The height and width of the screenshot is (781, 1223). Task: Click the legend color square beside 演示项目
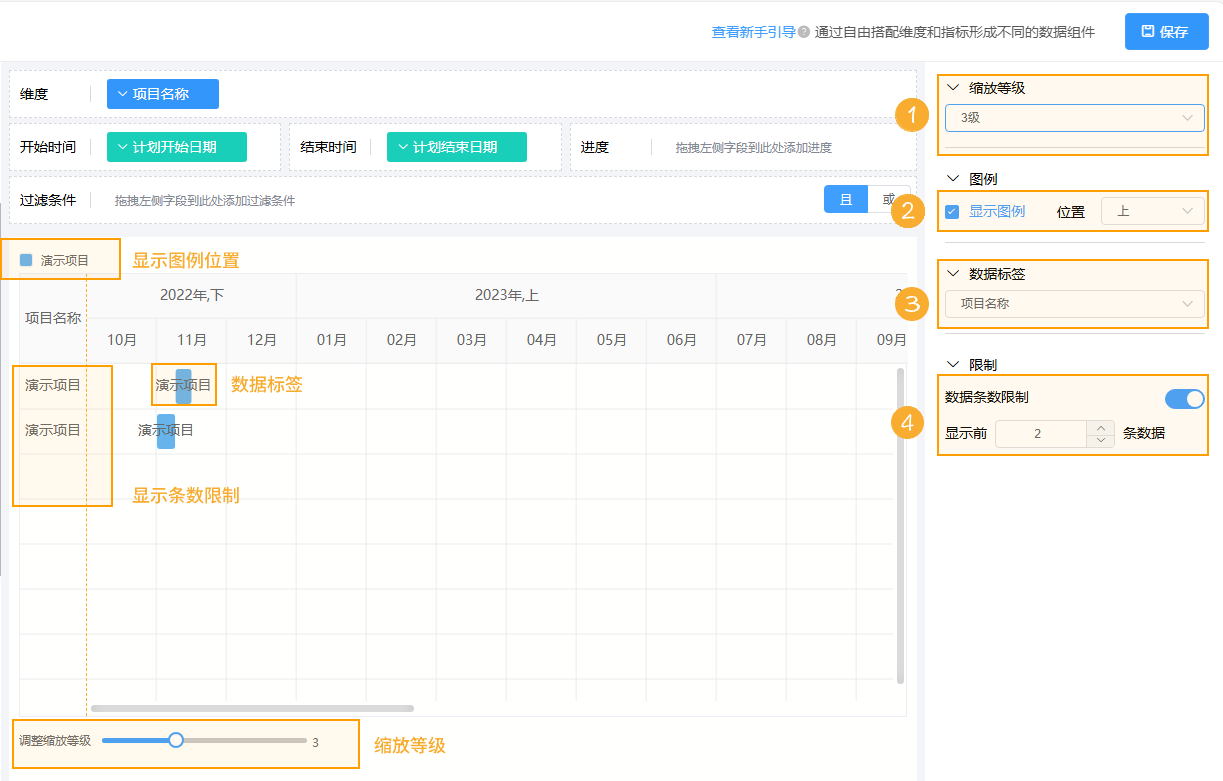(x=26, y=258)
